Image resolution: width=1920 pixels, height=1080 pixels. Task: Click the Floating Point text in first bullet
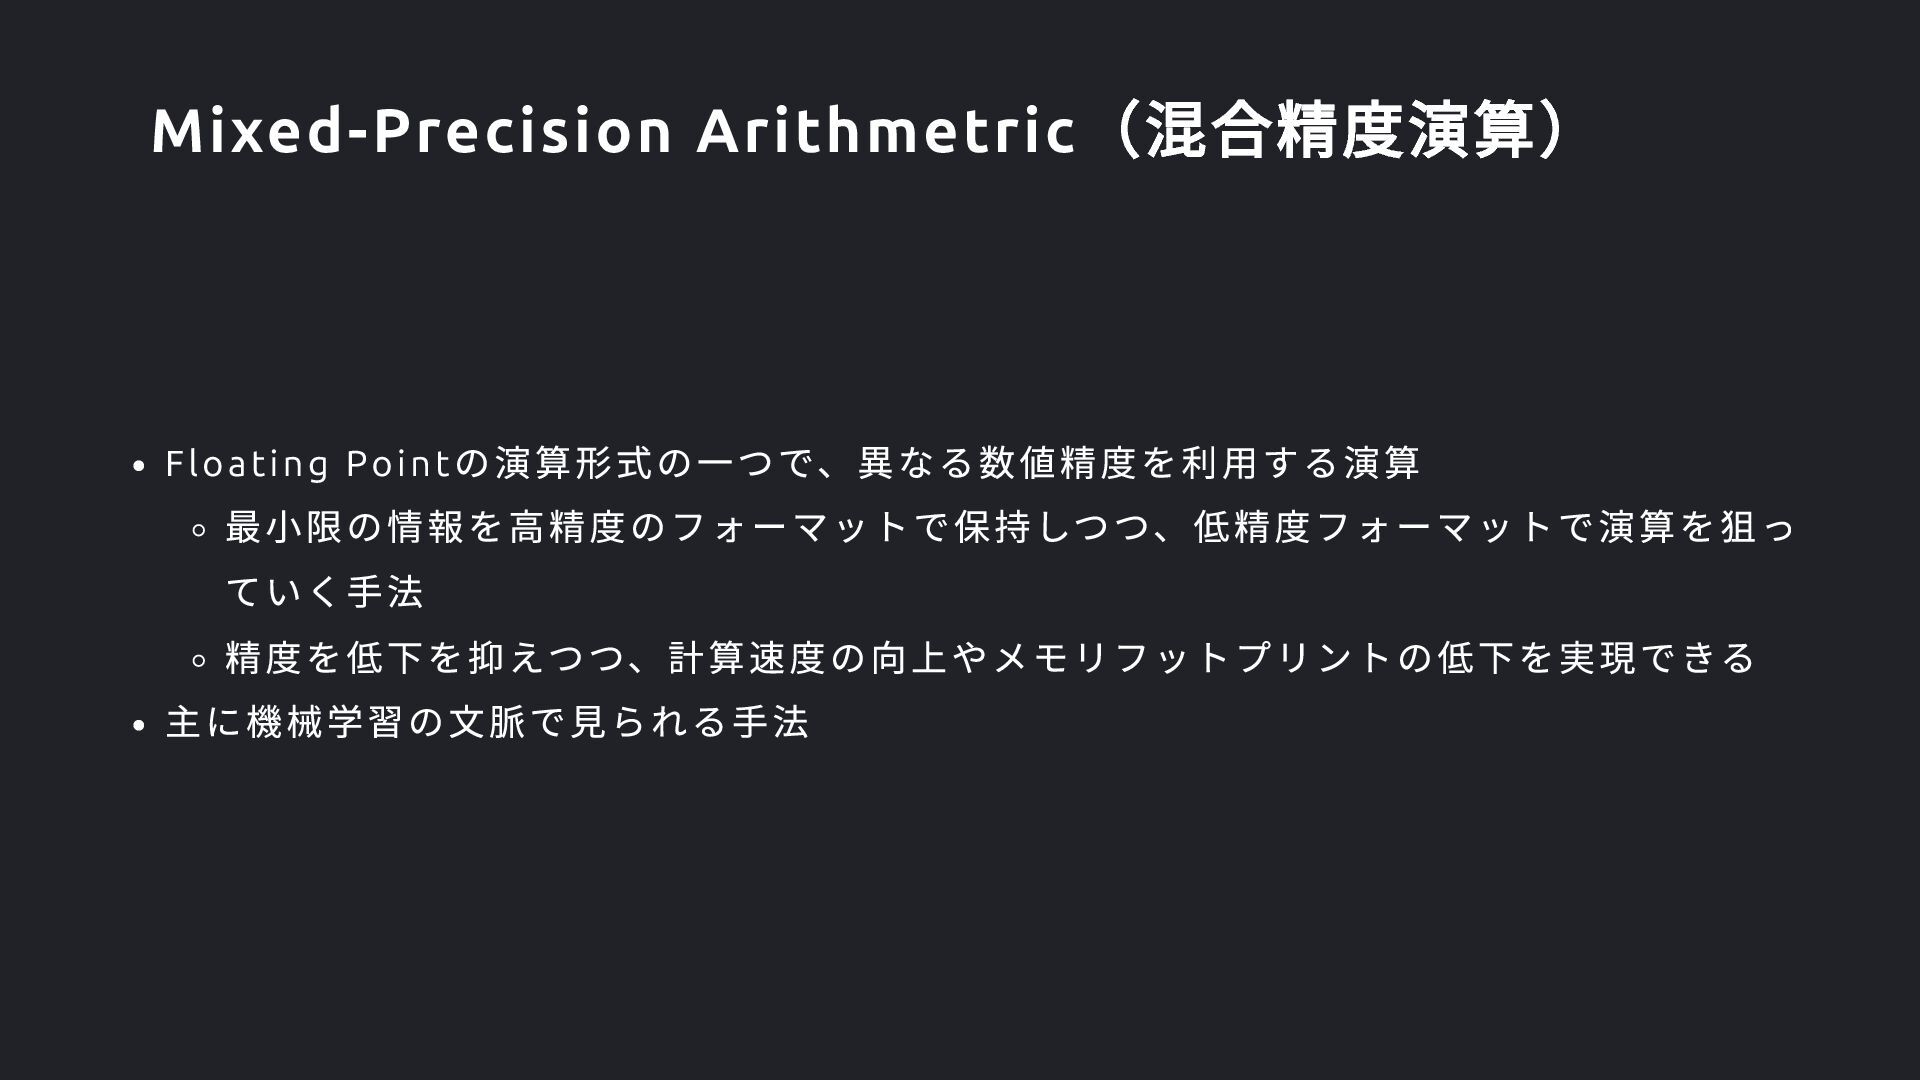point(309,464)
